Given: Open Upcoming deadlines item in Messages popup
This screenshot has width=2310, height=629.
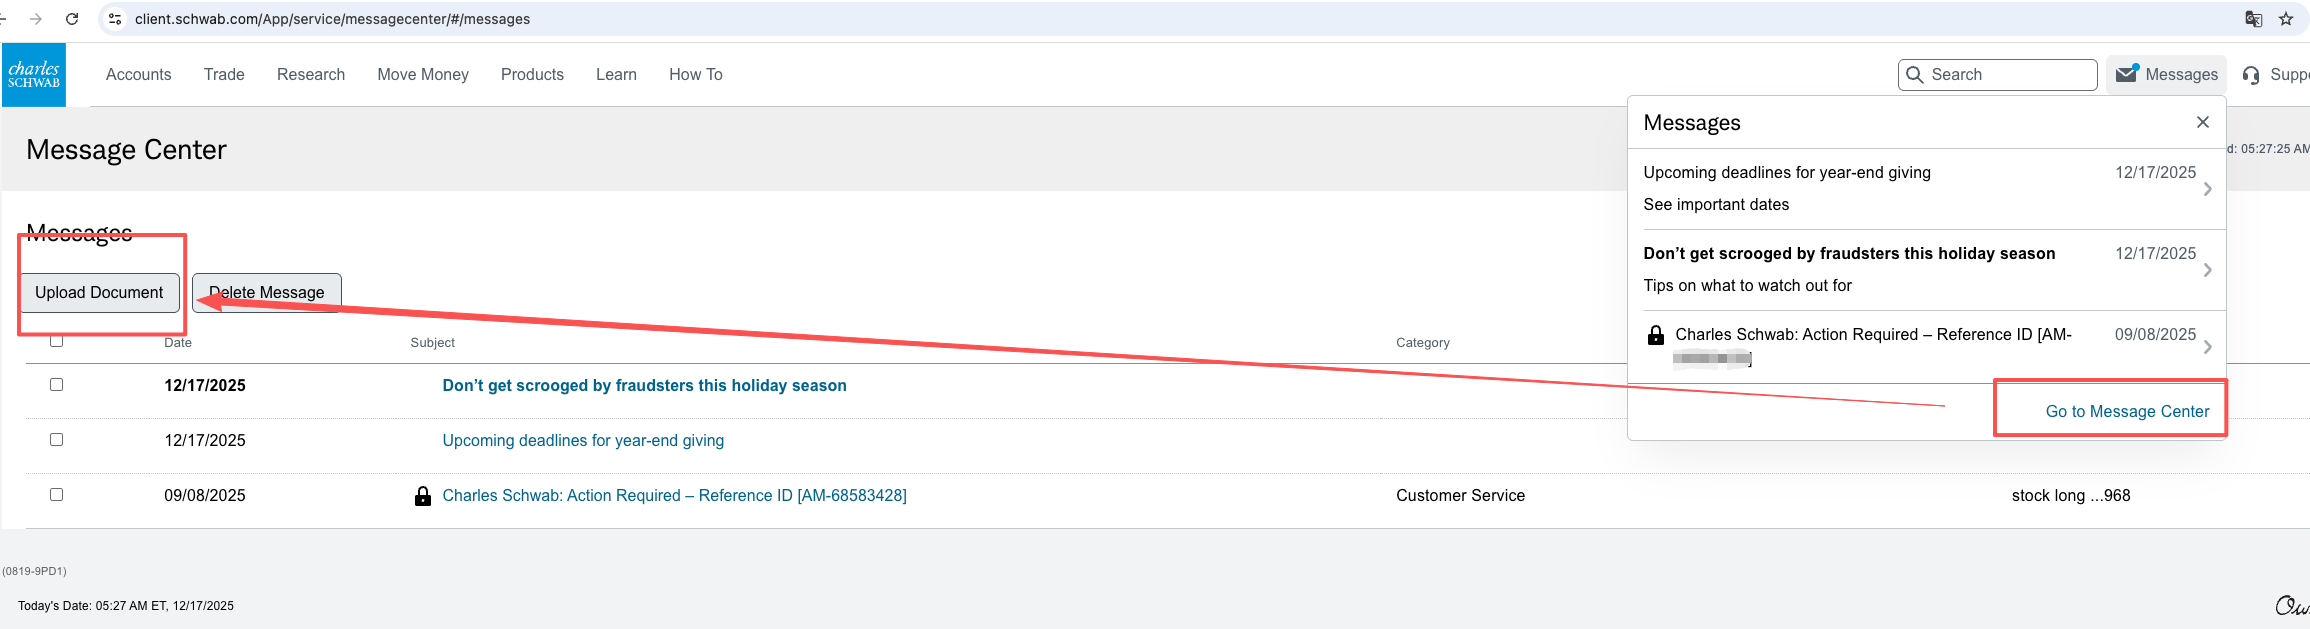Looking at the screenshot, I should pos(1787,173).
